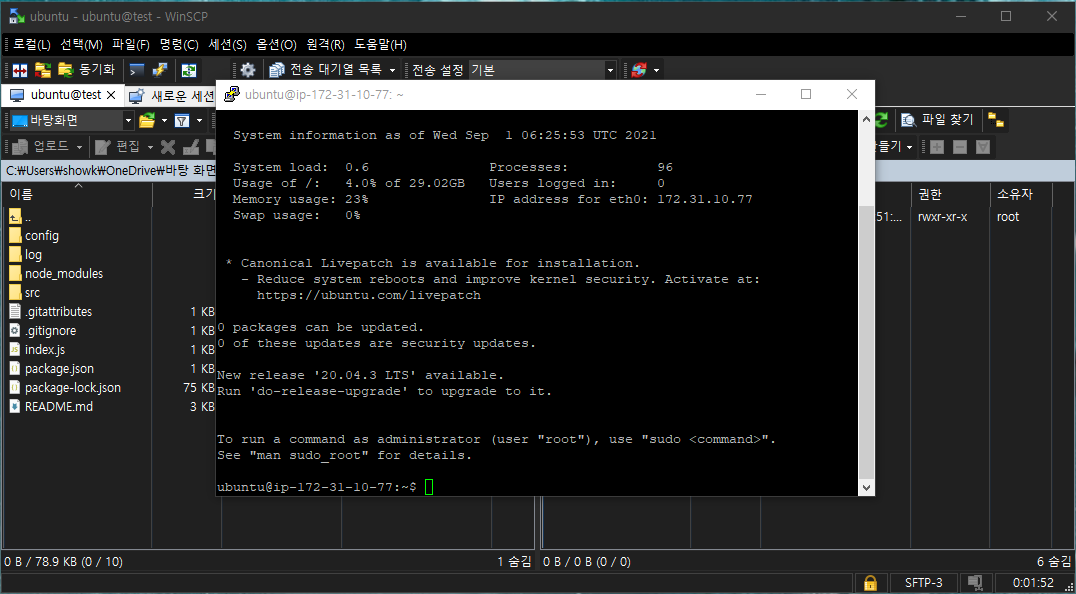1076x594 pixels.
Task: Click the grey select-all icon beside minus
Action: click(983, 147)
